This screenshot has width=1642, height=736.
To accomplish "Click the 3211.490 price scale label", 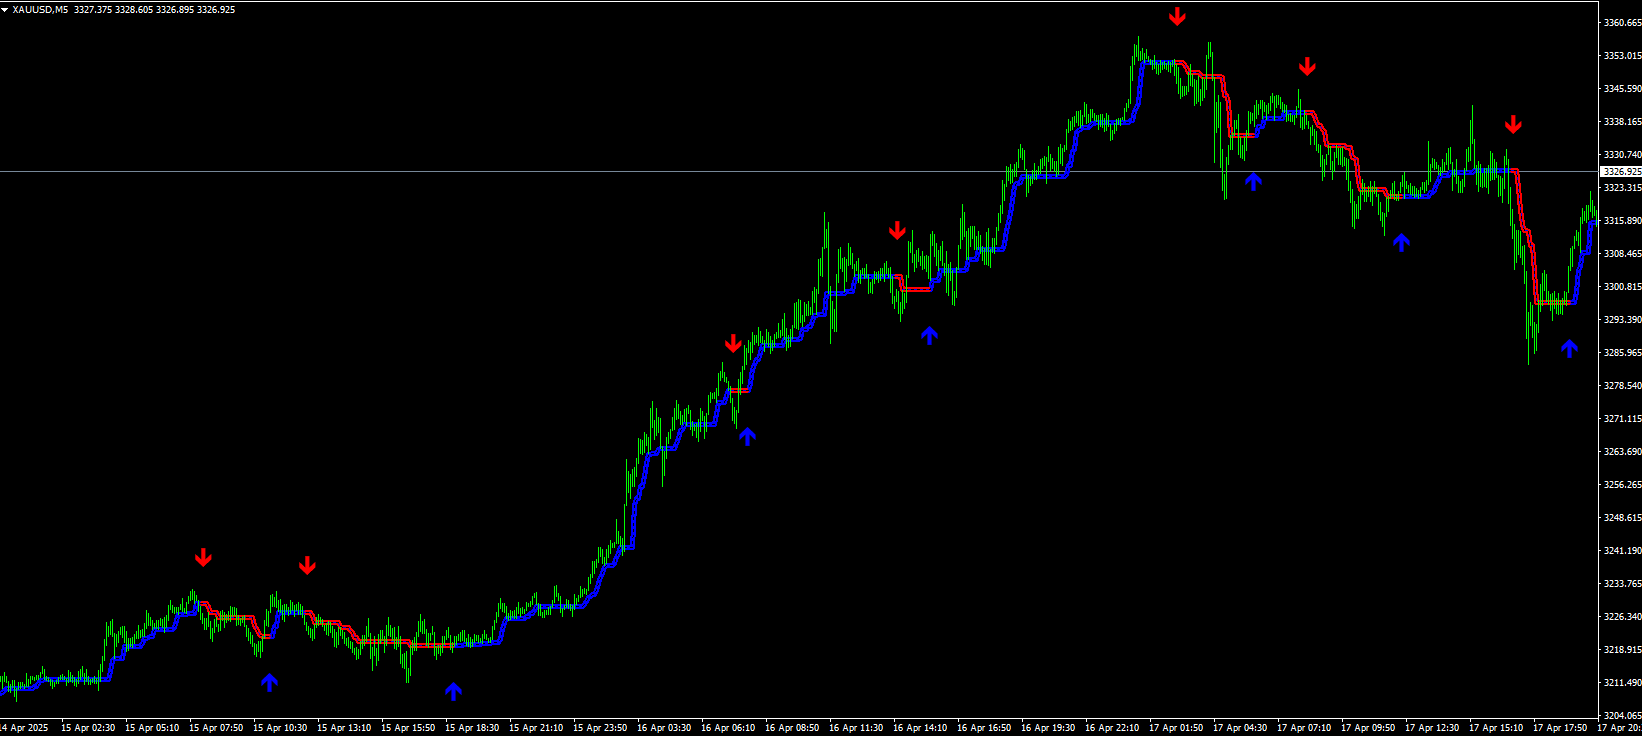I will click(1622, 683).
